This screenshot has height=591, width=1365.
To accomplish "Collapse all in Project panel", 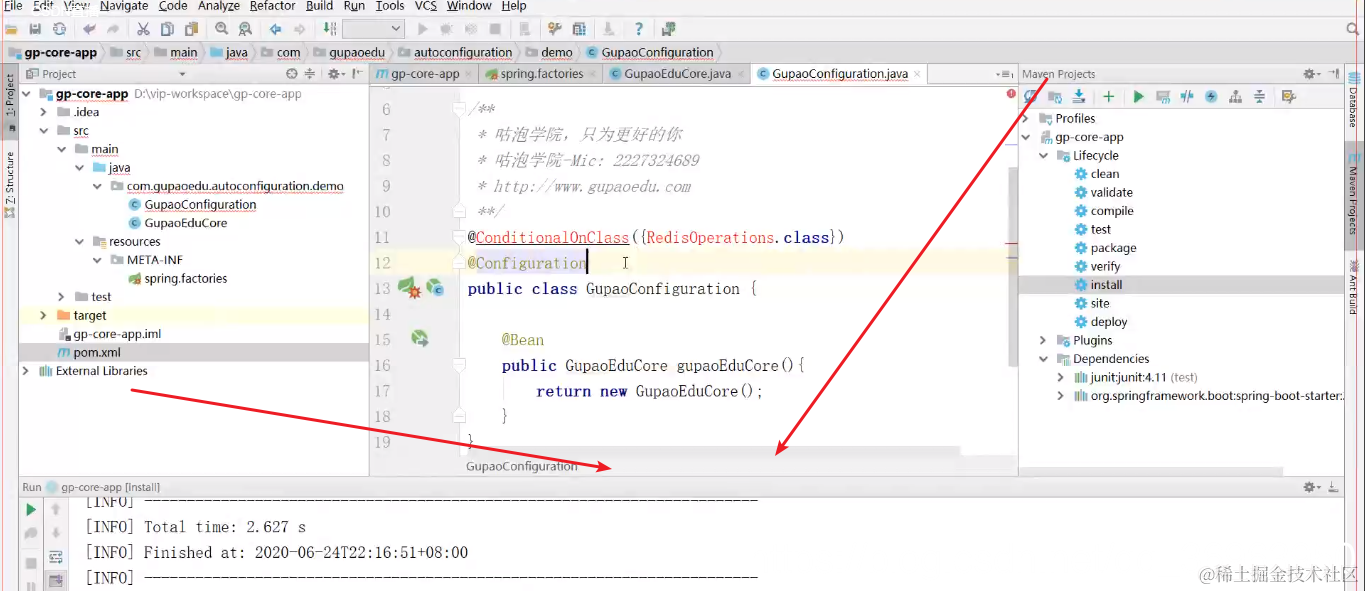I will 310,74.
